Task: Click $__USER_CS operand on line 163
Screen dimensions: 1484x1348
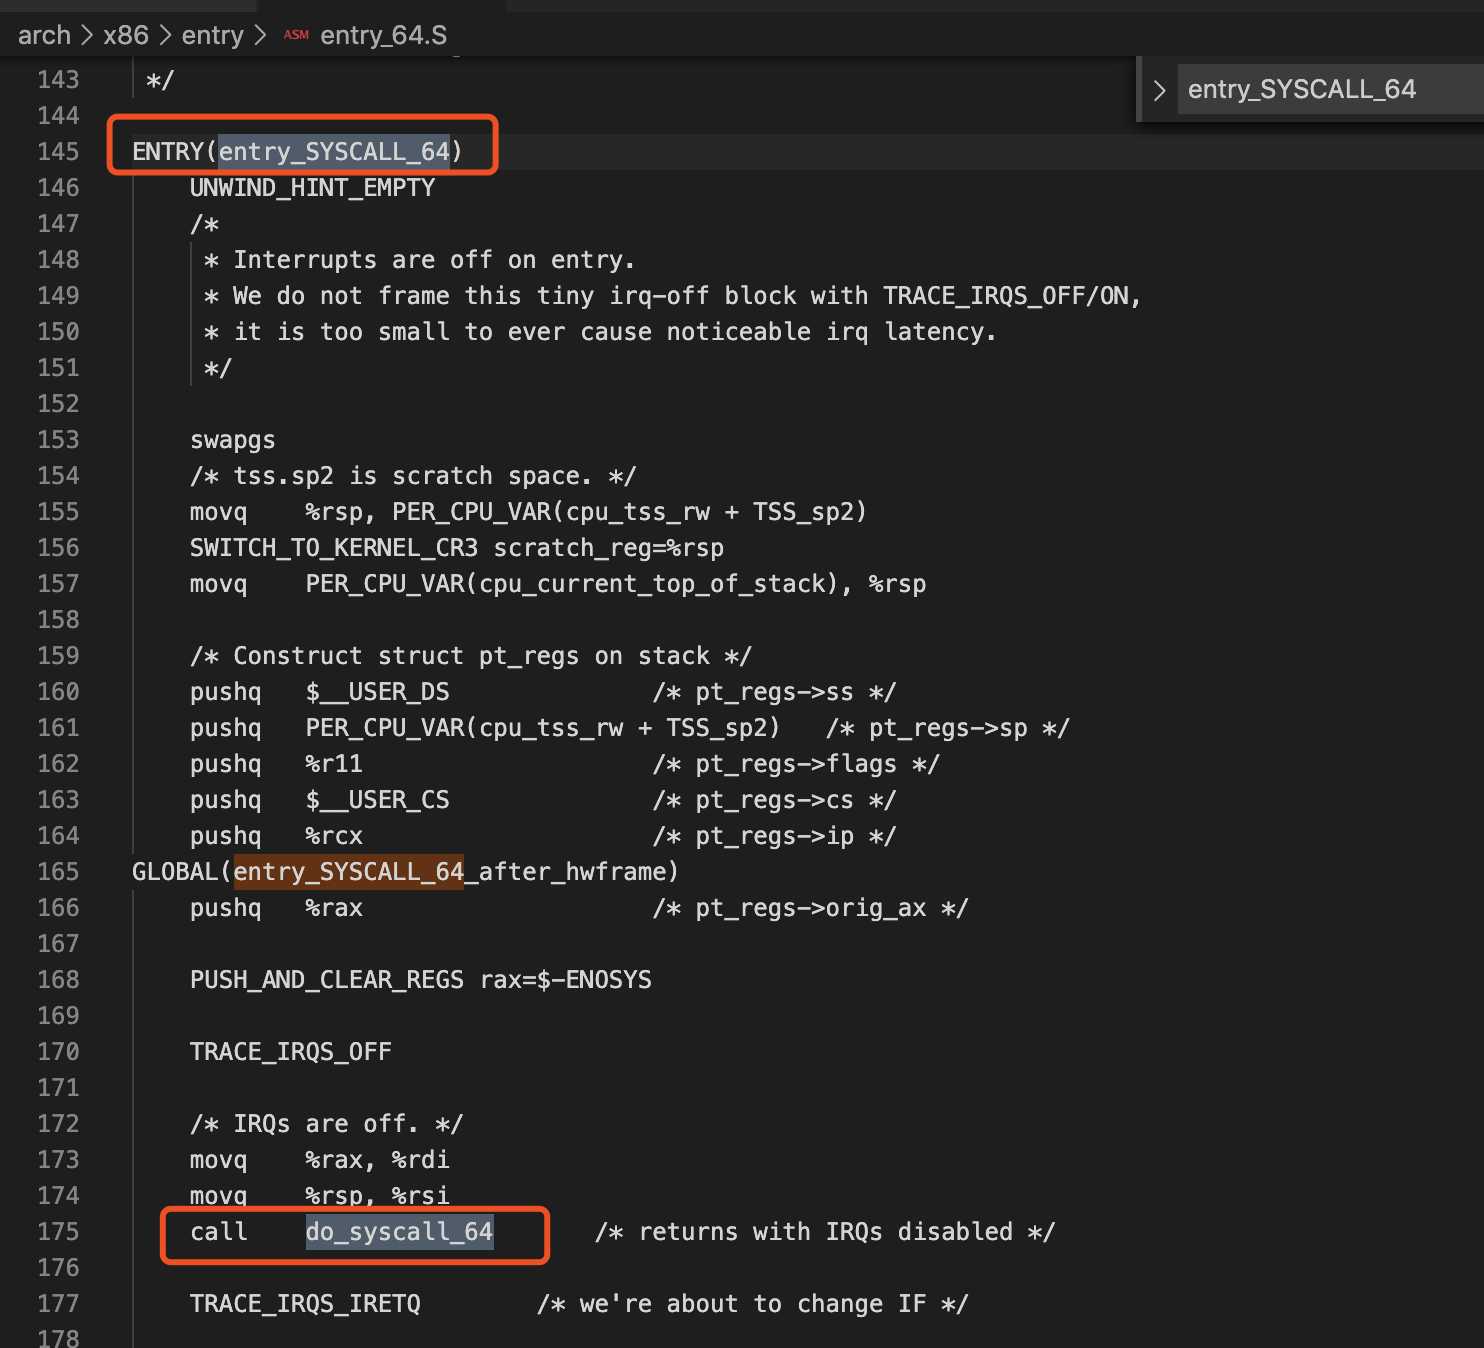Action: pos(378,799)
